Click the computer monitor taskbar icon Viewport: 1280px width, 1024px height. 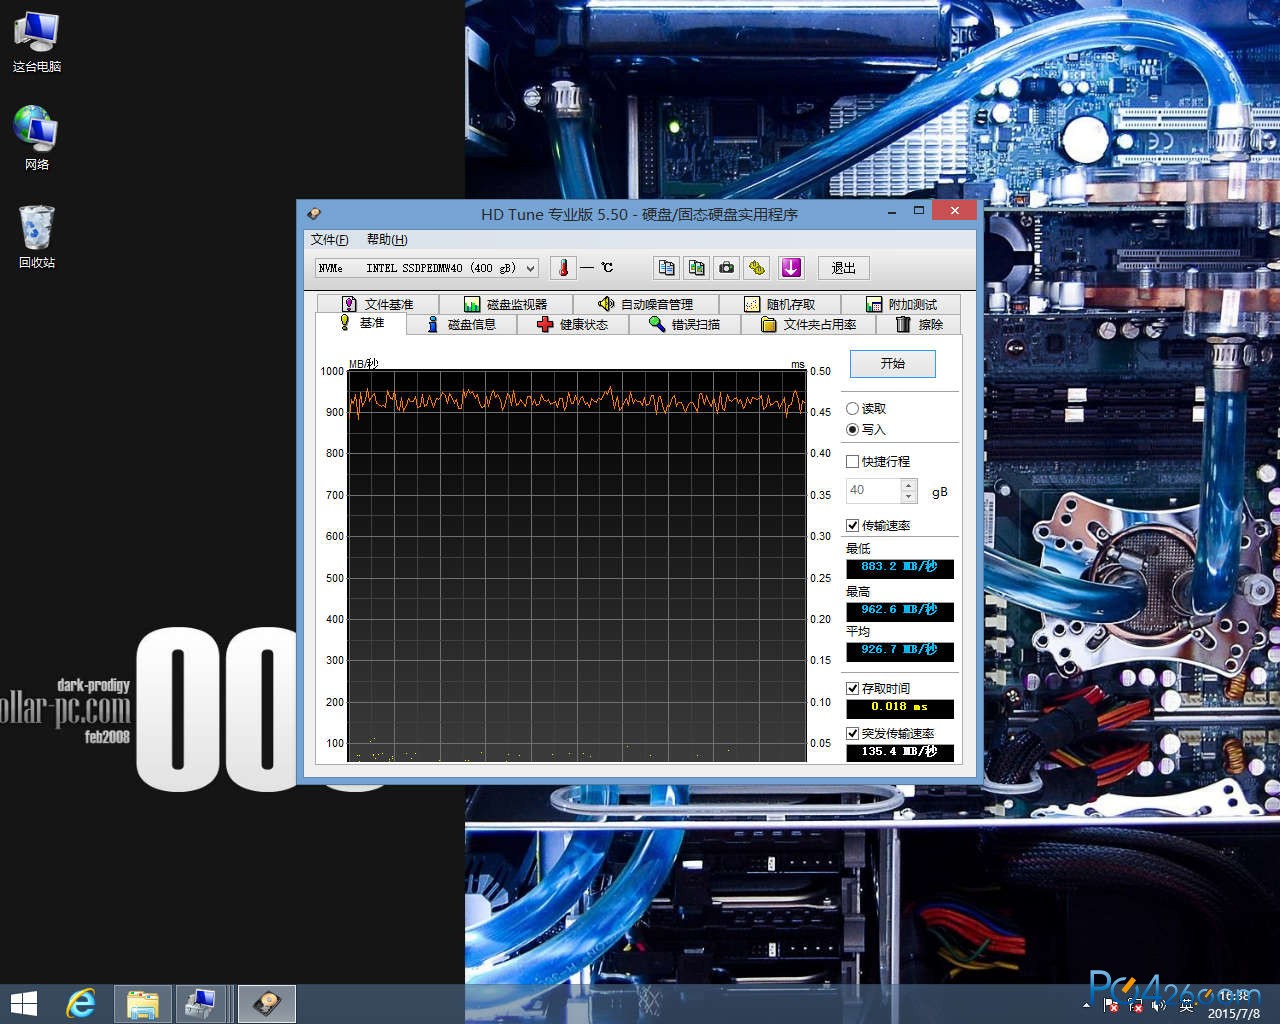pyautogui.click(x=202, y=1003)
